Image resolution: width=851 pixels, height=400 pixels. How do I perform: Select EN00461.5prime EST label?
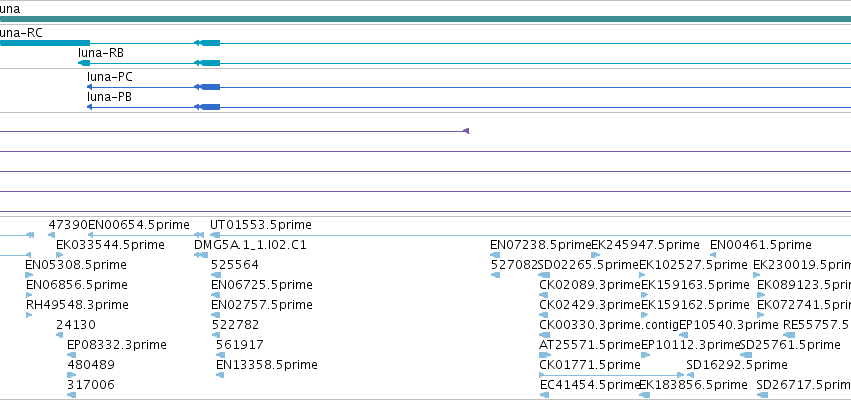tap(761, 245)
